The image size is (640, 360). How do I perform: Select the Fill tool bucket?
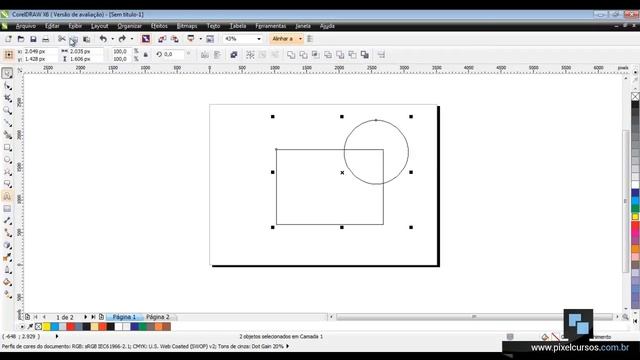click(7, 282)
